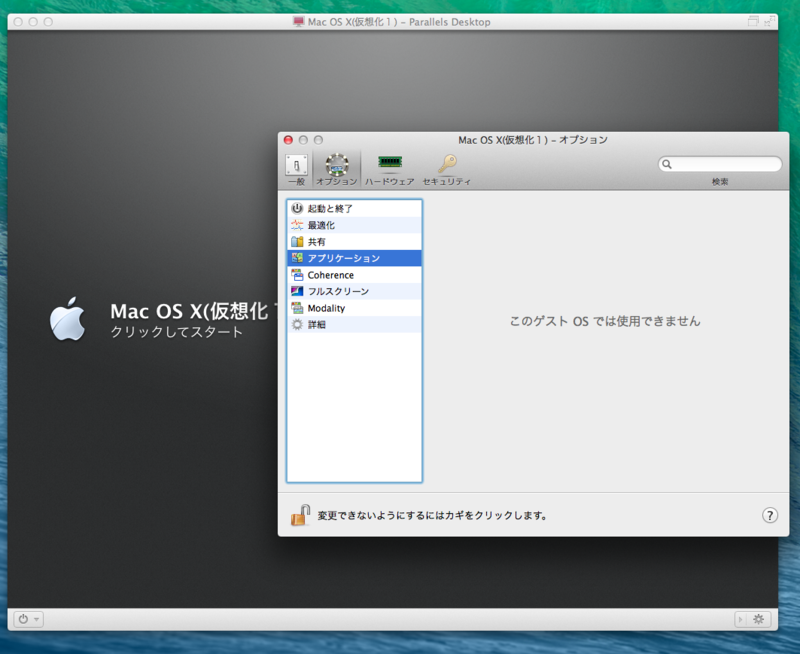
Task: Select Modality in the options list
Action: click(354, 308)
